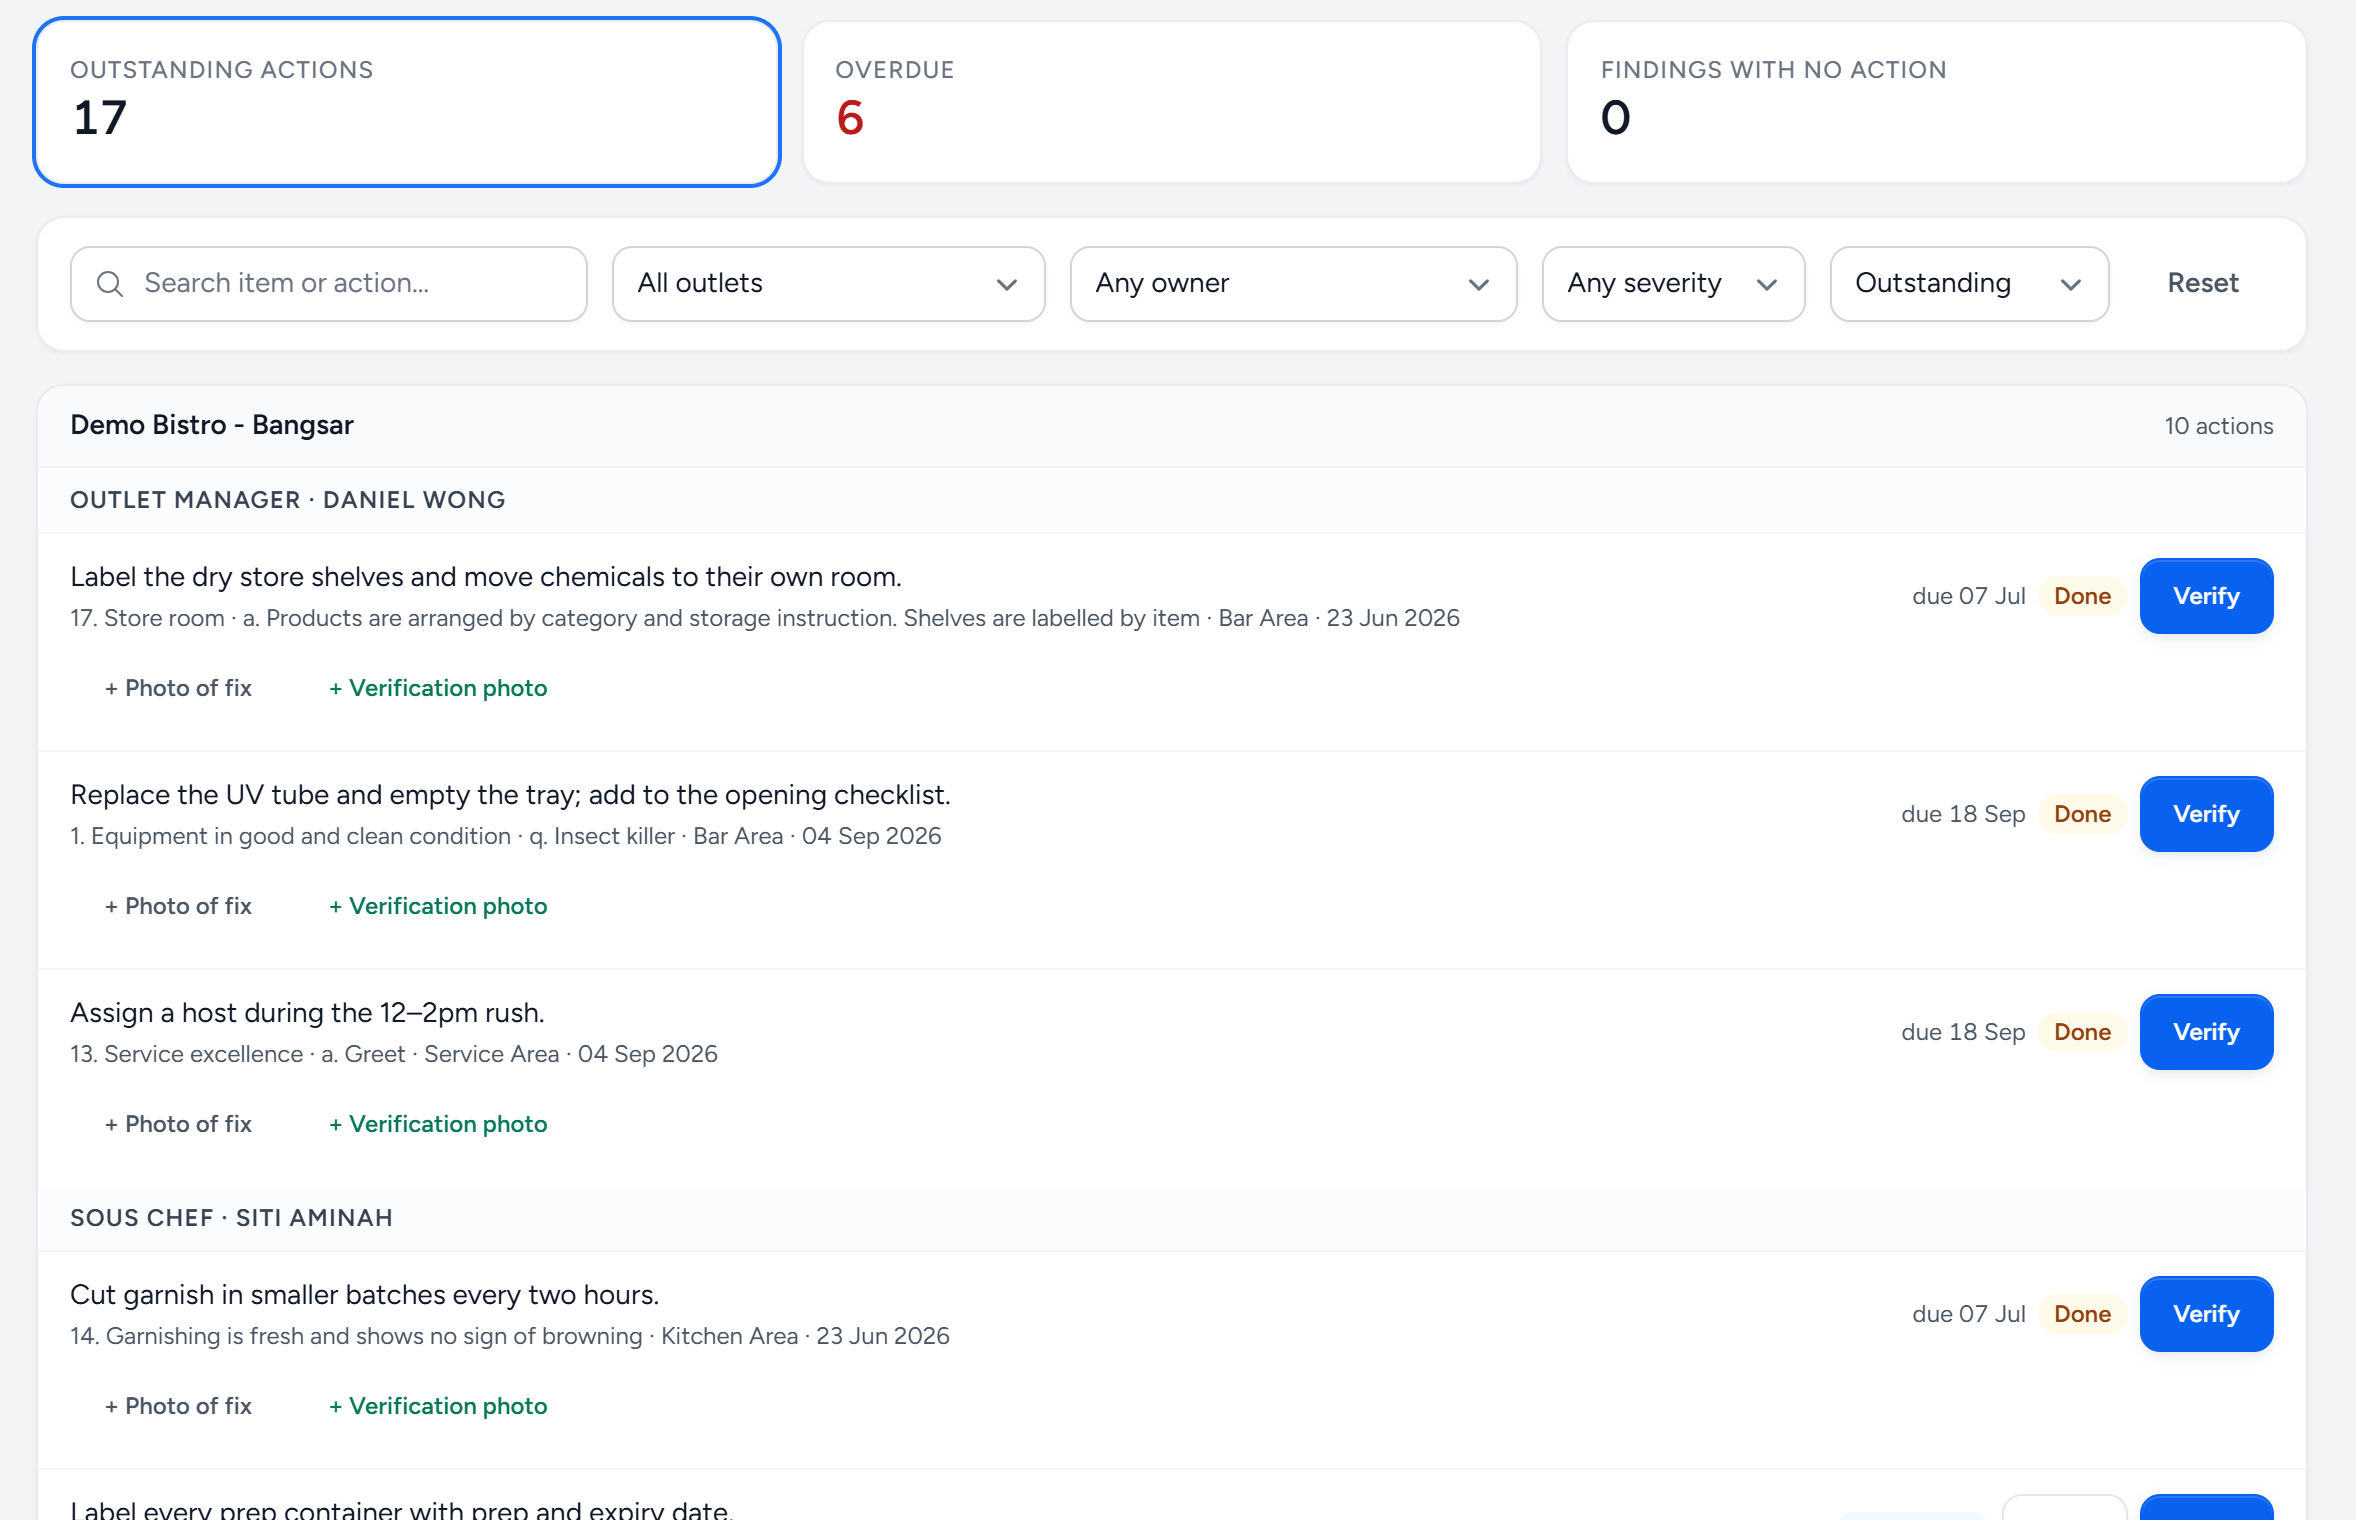2356x1520 pixels.
Task: Click the 'due 18 Sep' date on UV tube action
Action: [1963, 814]
